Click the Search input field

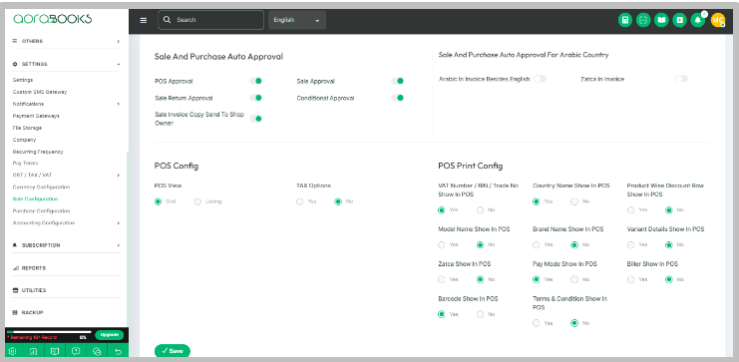point(211,20)
